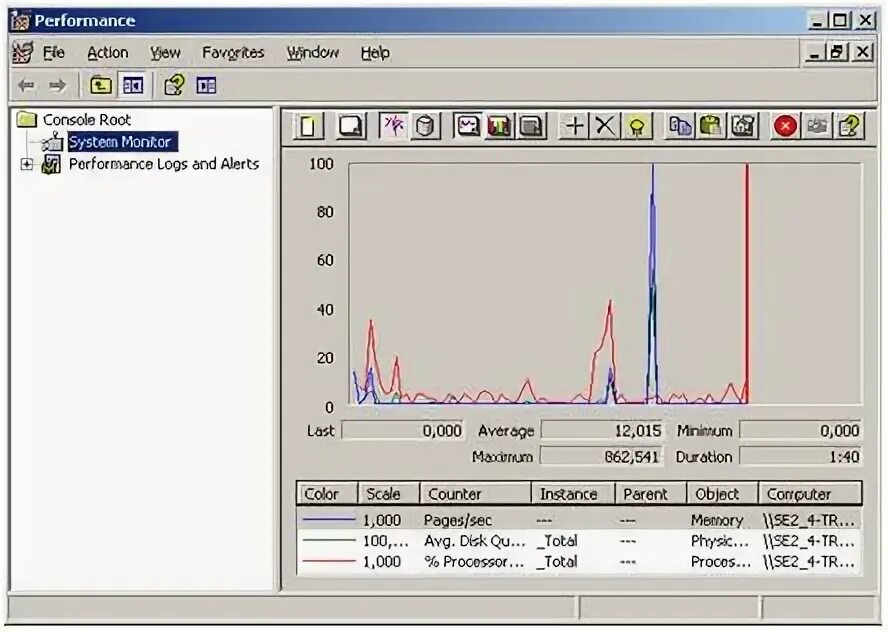Open the graph Properties icon
The image size is (888, 632).
point(744,126)
